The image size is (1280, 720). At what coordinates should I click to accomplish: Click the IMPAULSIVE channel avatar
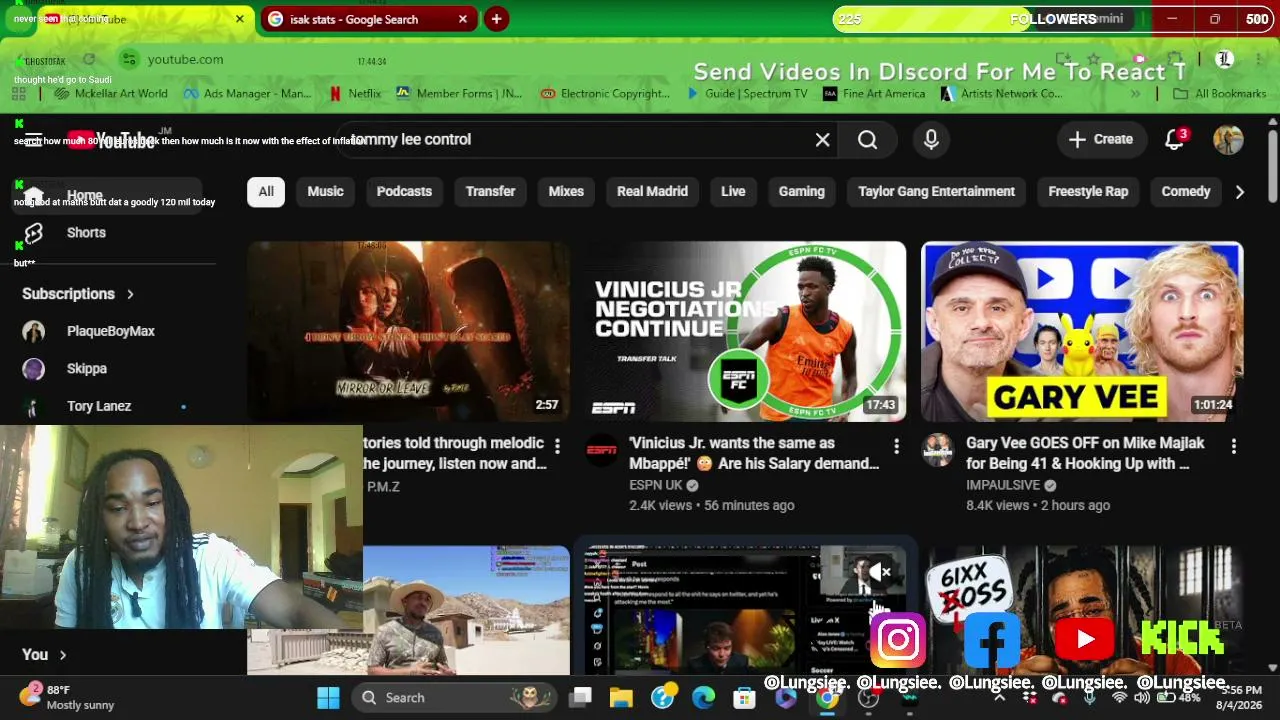click(938, 451)
